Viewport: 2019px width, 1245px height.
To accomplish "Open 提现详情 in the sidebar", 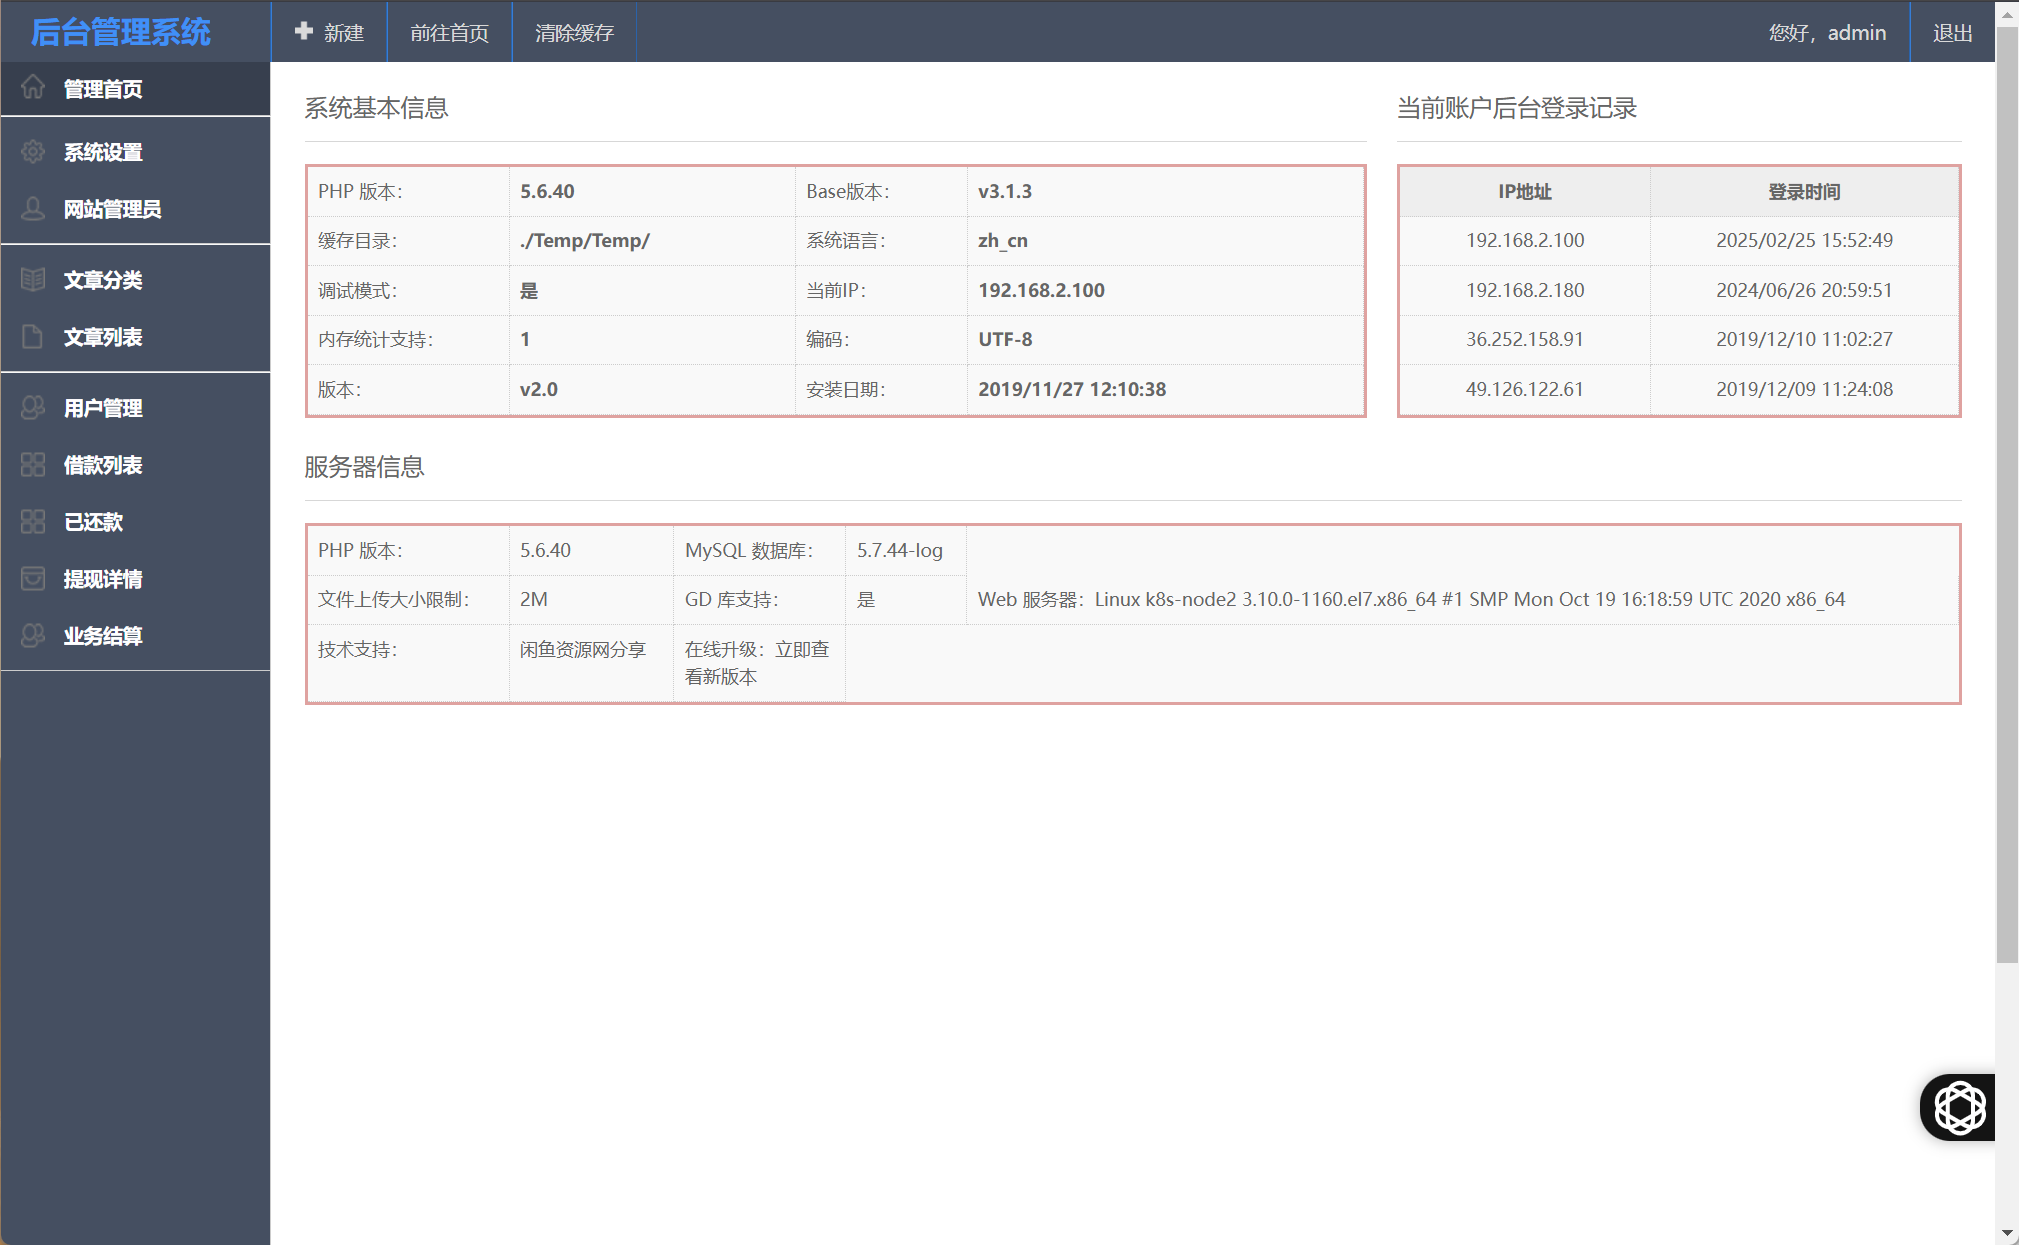I will pos(135,579).
